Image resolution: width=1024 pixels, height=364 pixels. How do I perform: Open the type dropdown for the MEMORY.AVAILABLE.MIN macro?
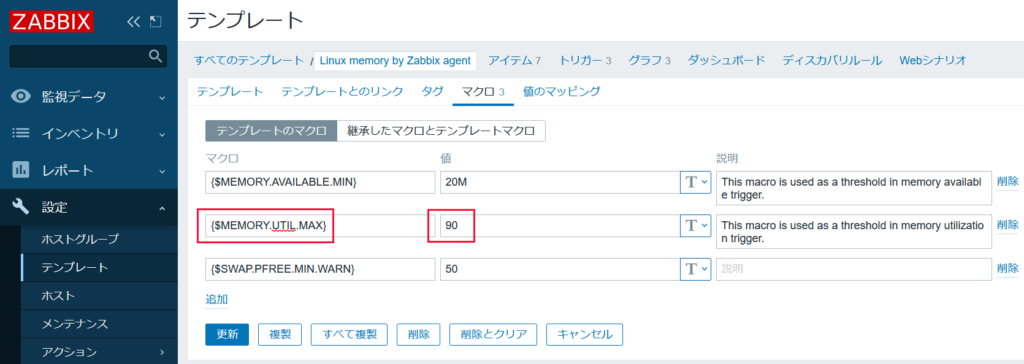696,182
